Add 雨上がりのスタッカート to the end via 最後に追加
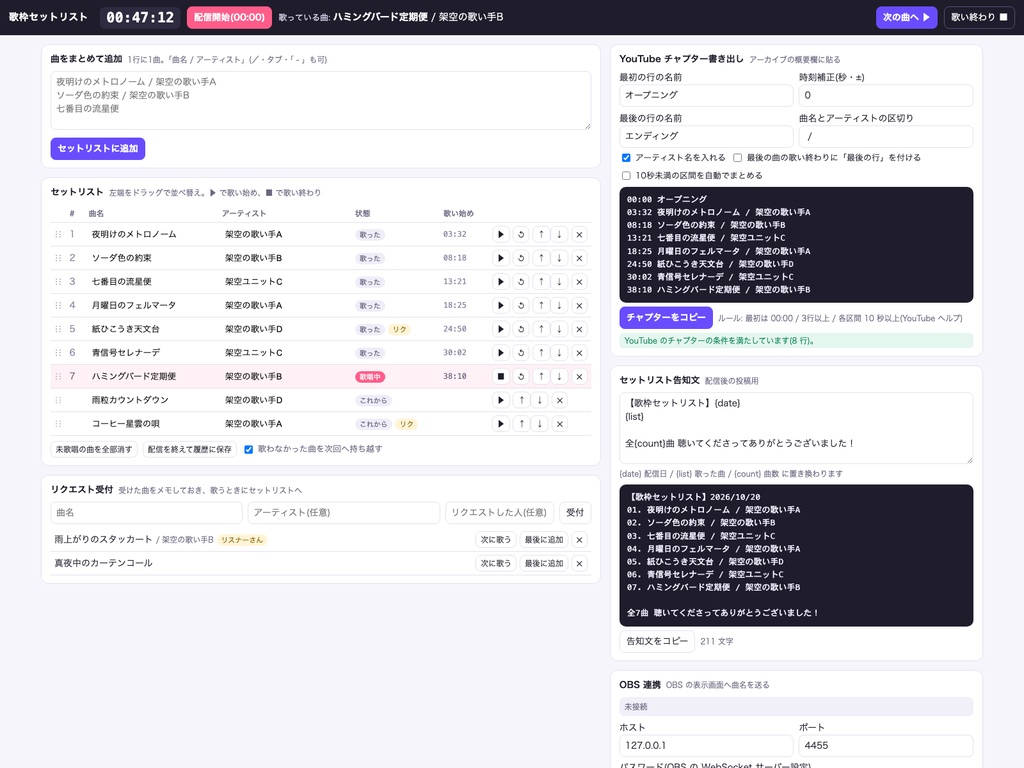 click(x=544, y=540)
